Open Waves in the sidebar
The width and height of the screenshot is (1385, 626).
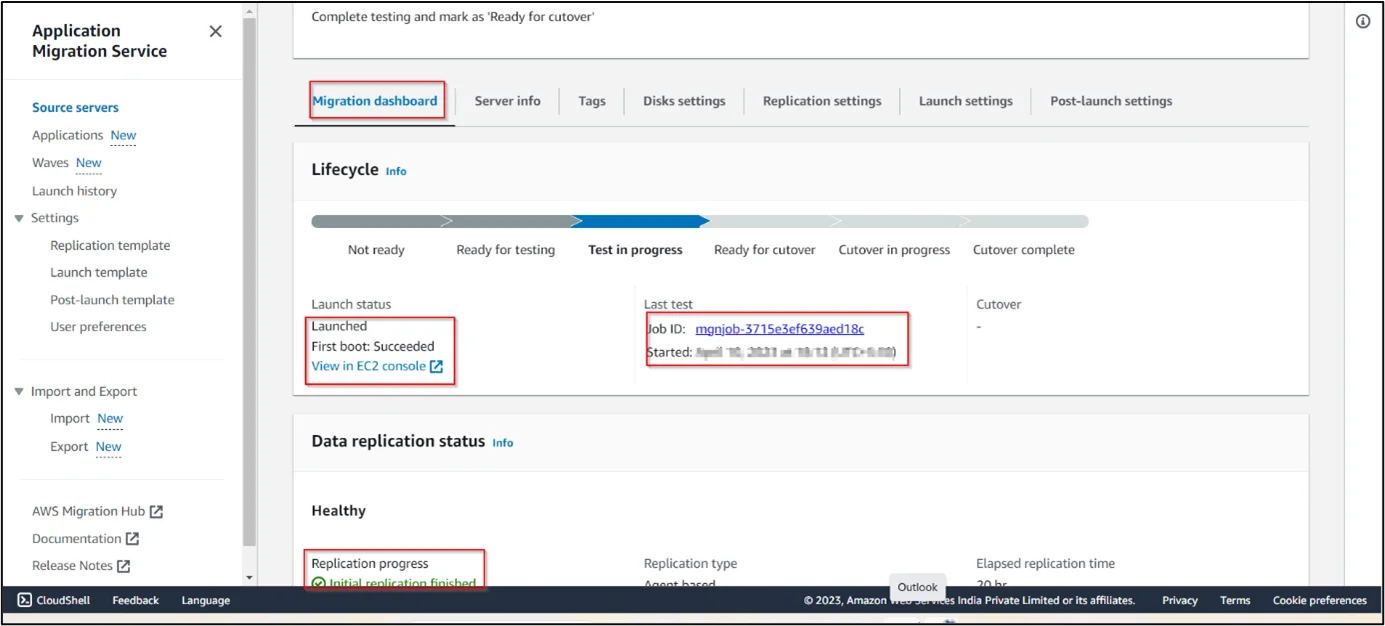pyautogui.click(x=50, y=163)
